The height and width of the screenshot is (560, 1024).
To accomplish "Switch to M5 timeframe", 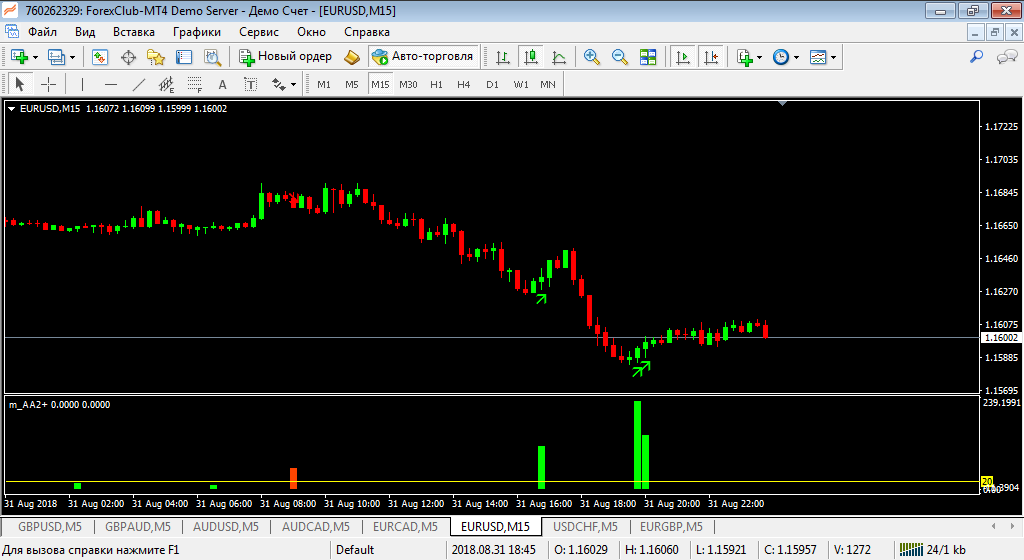I will click(x=352, y=84).
